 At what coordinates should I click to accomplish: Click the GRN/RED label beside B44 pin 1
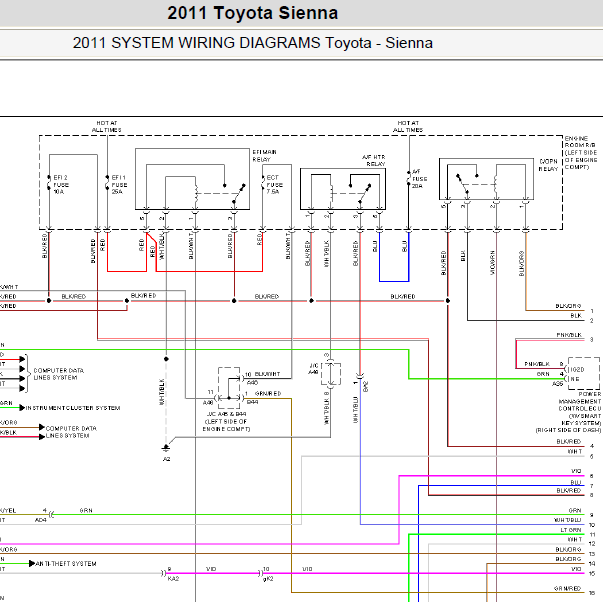pos(268,394)
